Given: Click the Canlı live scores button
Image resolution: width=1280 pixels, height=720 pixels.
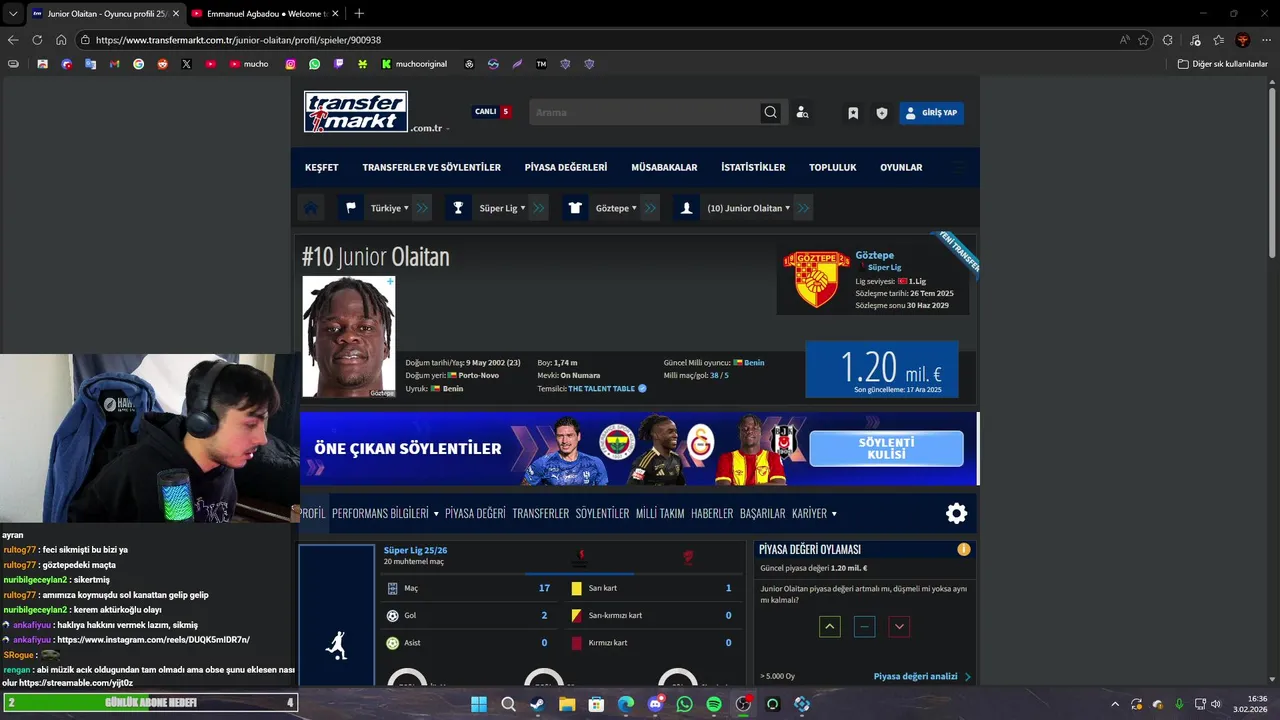Looking at the screenshot, I should [x=493, y=112].
